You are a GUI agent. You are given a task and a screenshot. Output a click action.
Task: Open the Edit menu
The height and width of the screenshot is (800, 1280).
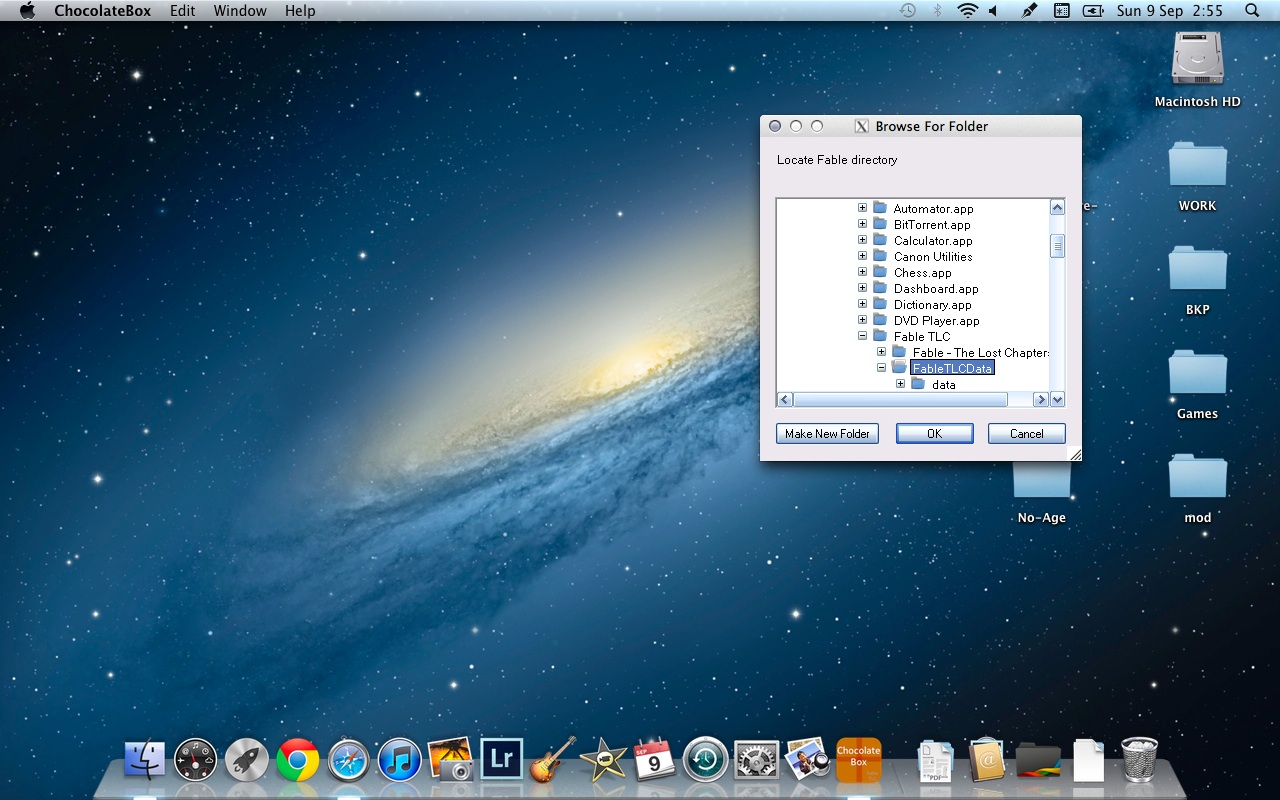click(182, 11)
